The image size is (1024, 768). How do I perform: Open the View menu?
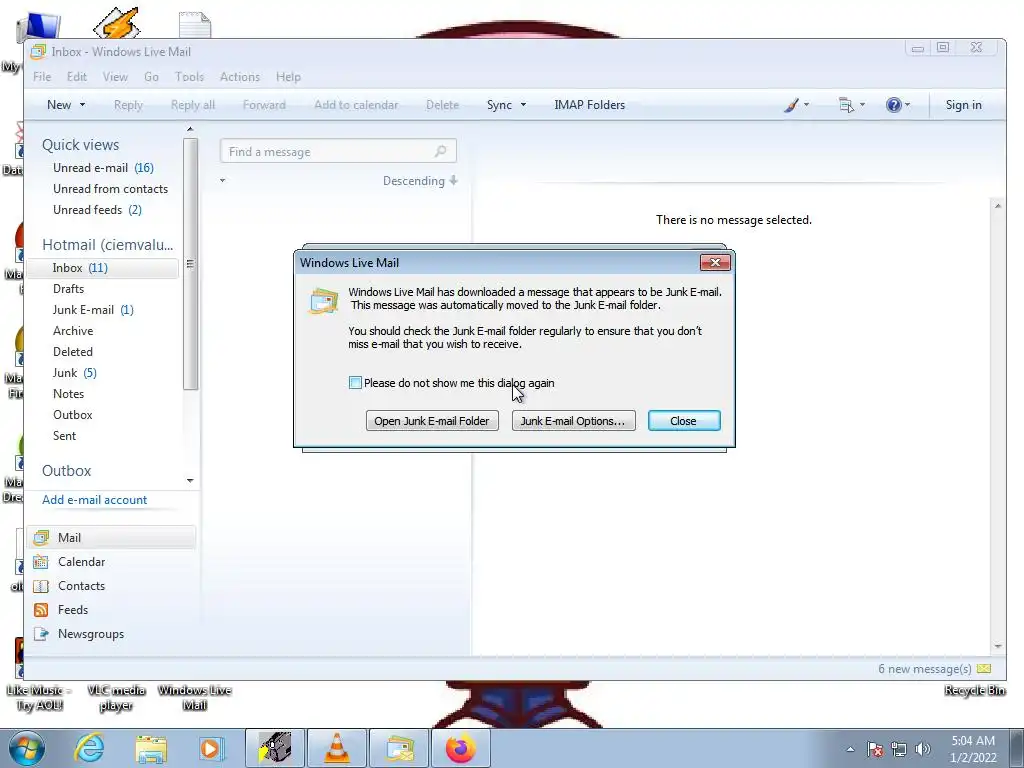click(x=115, y=76)
